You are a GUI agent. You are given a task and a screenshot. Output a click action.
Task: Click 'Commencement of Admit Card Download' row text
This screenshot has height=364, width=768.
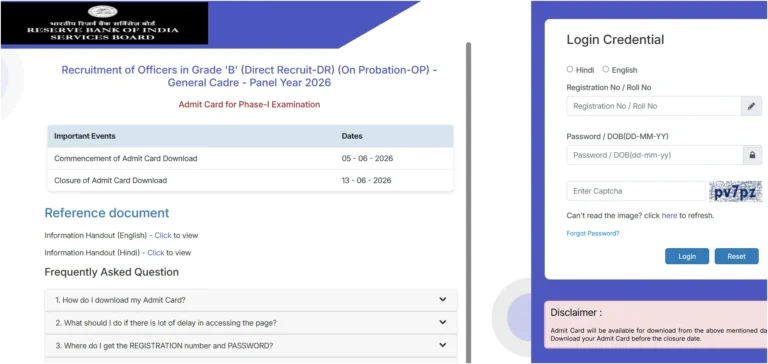pyautogui.click(x=126, y=159)
